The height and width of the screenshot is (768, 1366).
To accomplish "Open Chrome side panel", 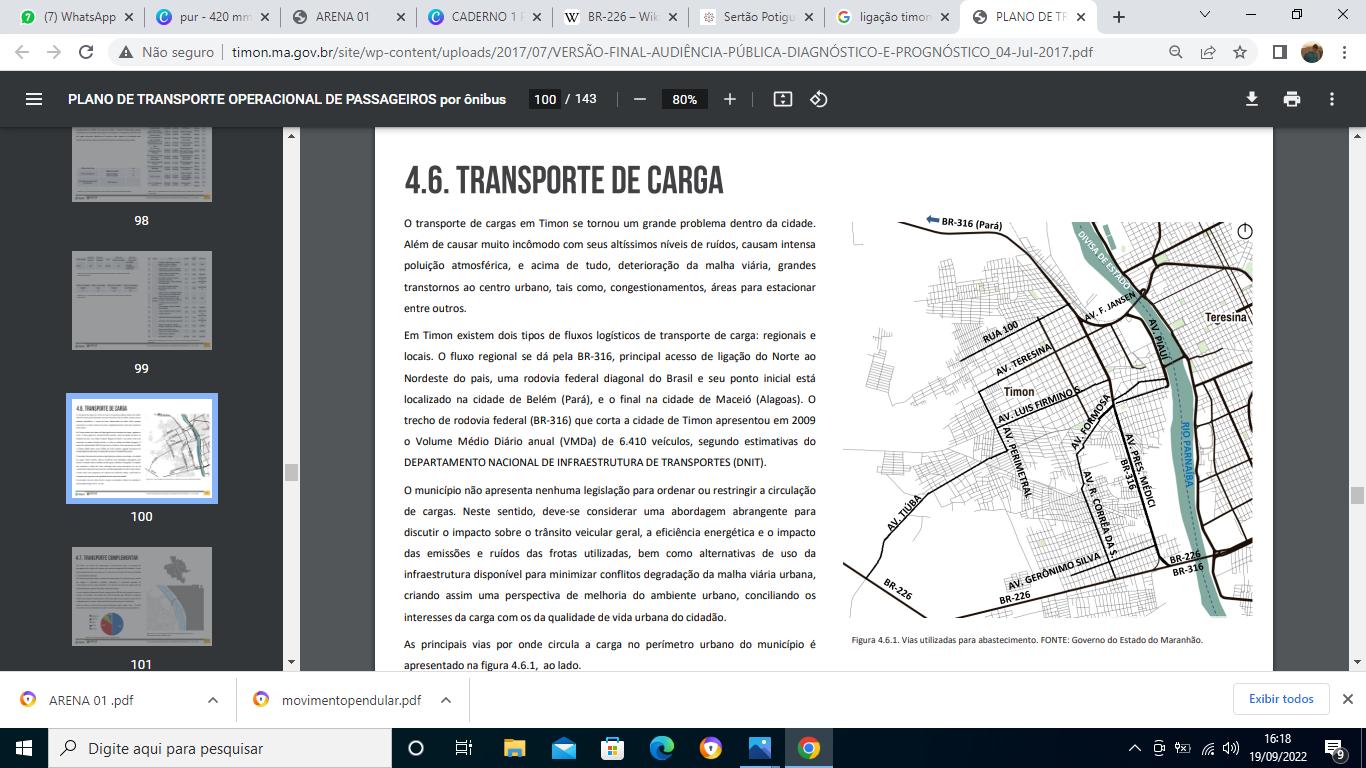I will tap(1279, 52).
